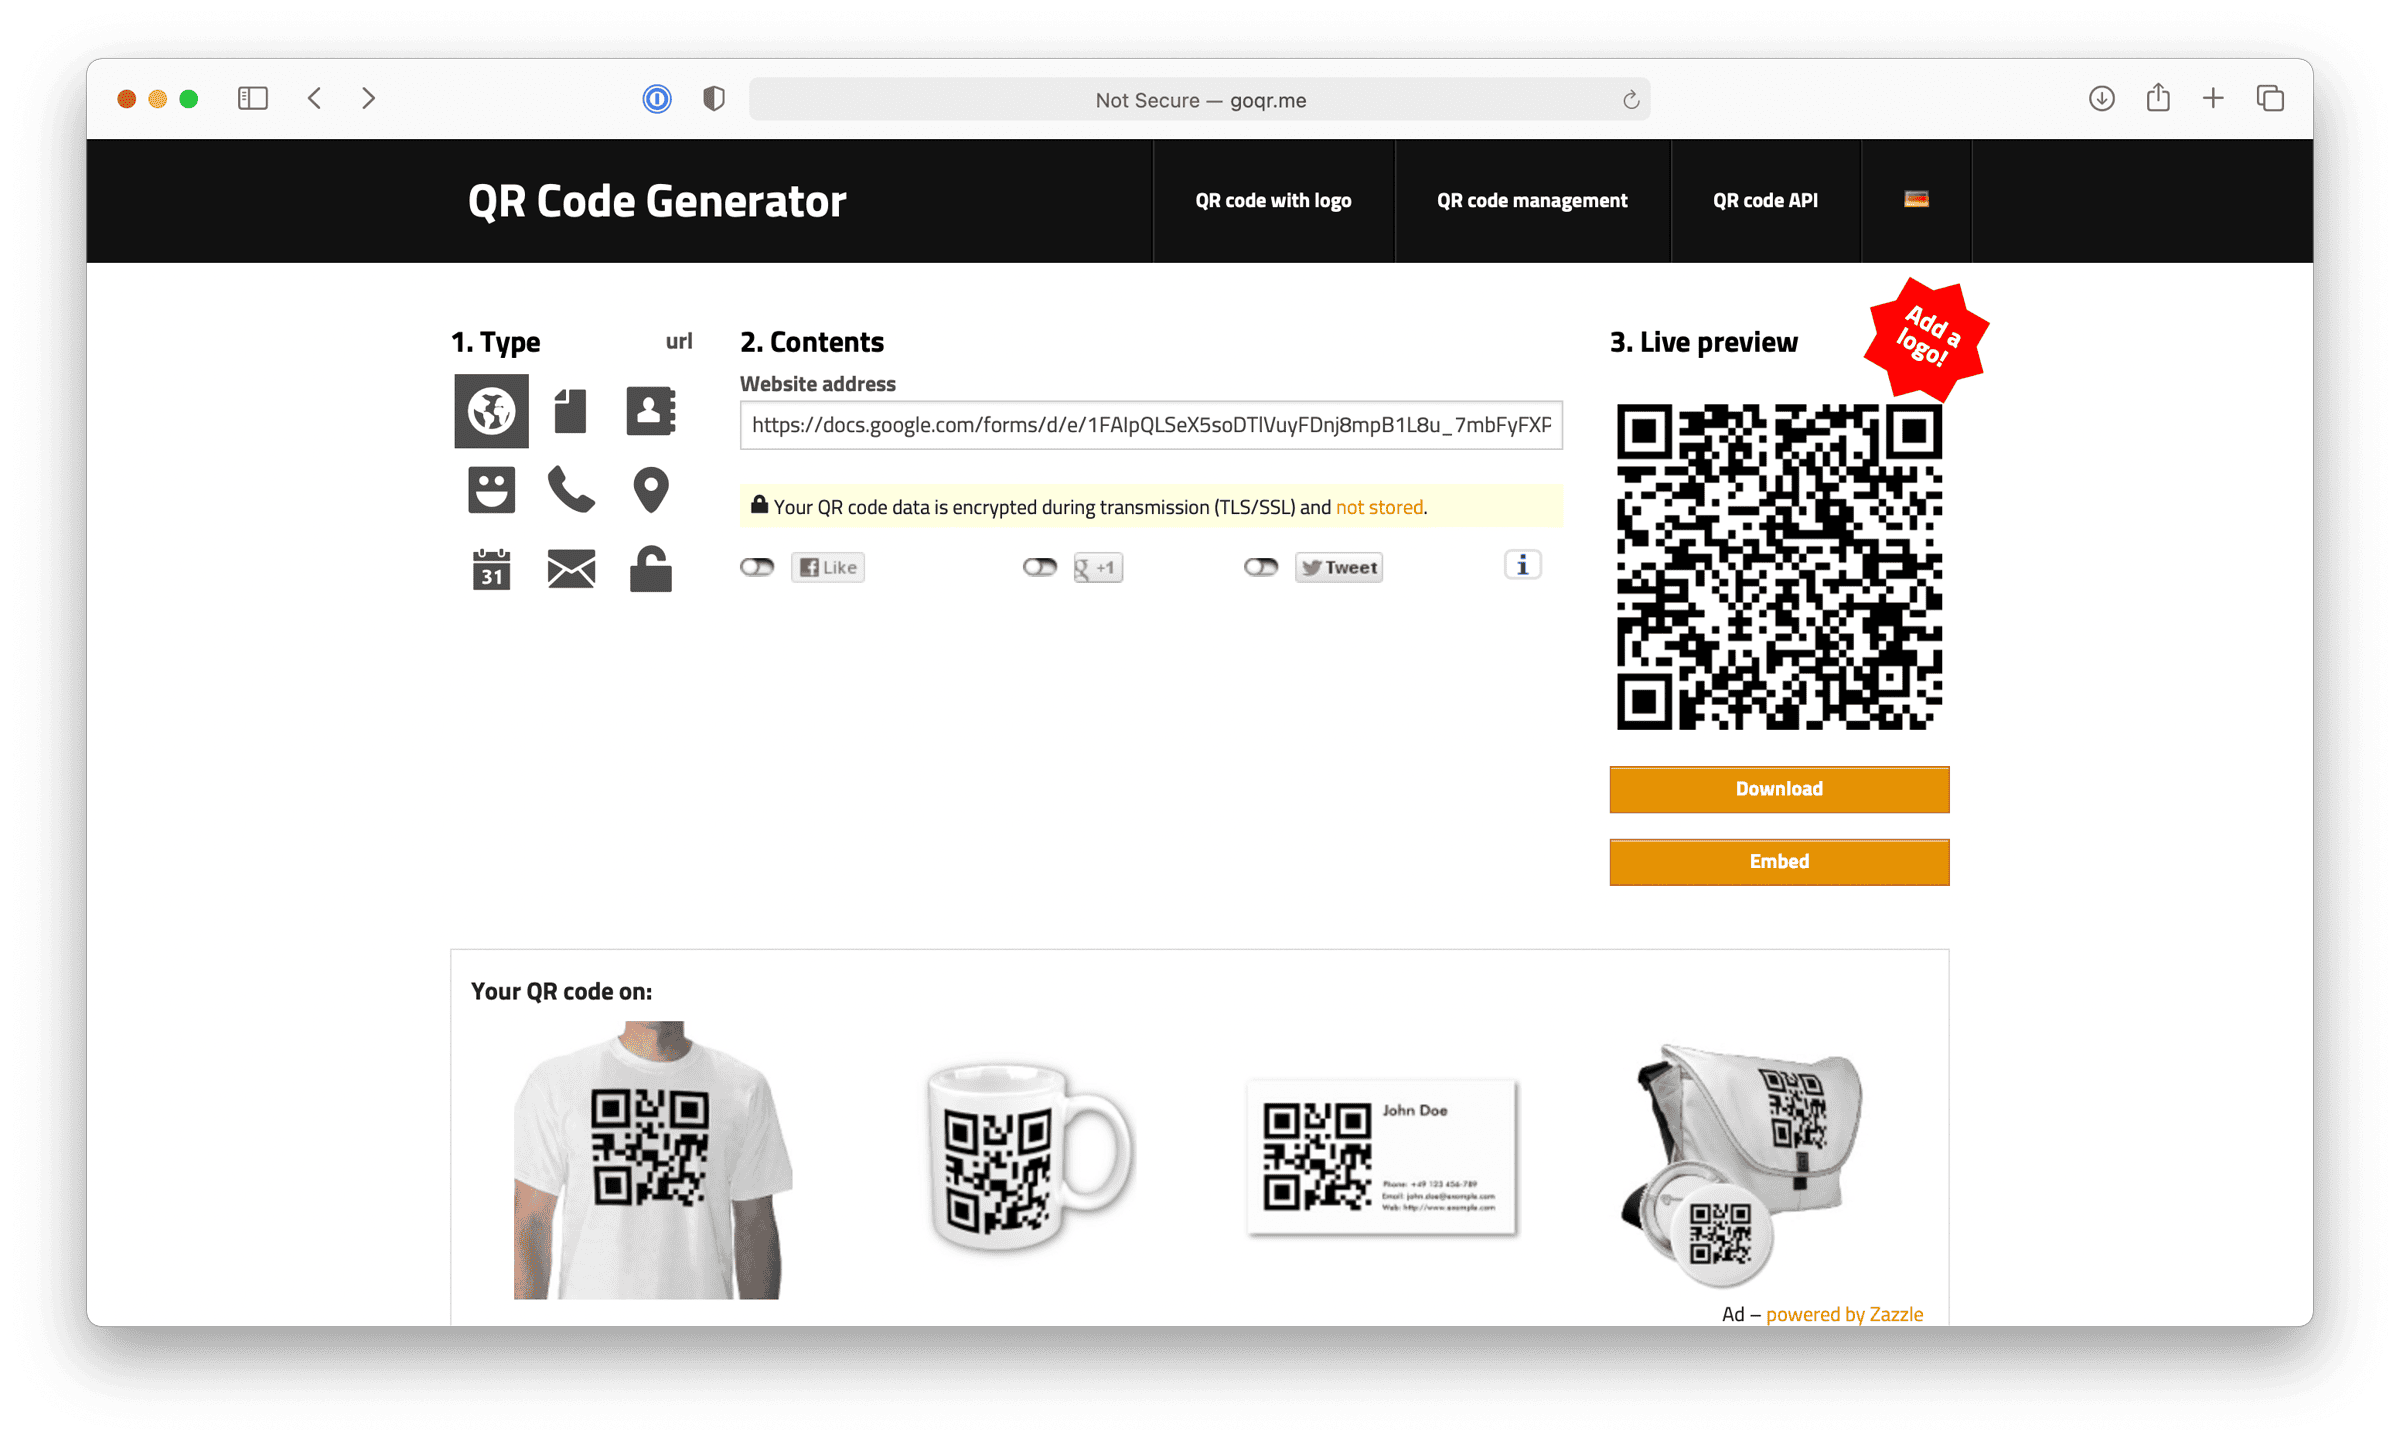The height and width of the screenshot is (1441, 2400).
Task: Choose the text document QR type
Action: tap(570, 411)
